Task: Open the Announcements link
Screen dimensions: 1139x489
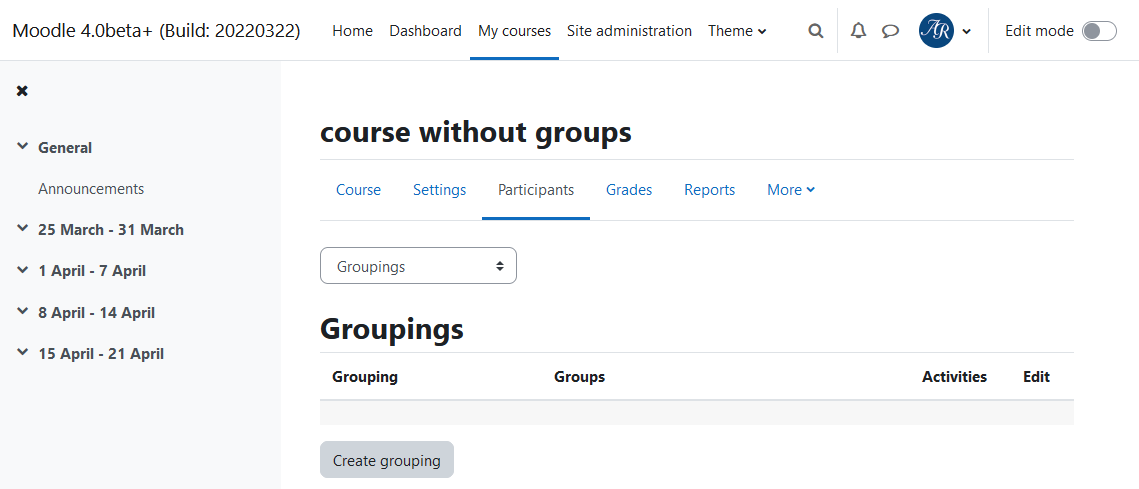Action: point(91,189)
